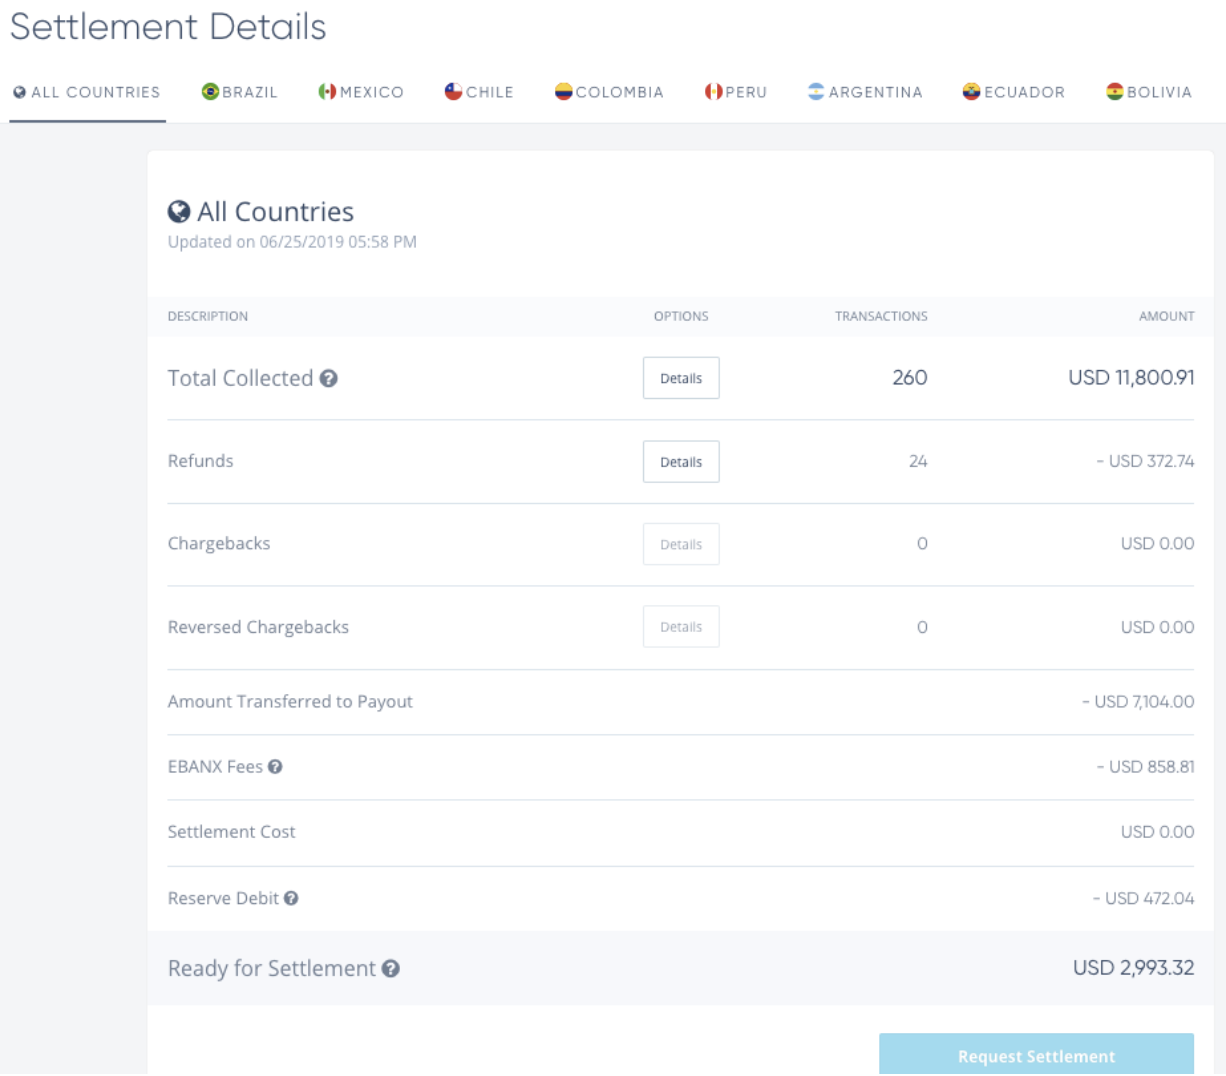The height and width of the screenshot is (1076, 1226).
Task: Click the Mexico flag icon
Action: (x=327, y=92)
